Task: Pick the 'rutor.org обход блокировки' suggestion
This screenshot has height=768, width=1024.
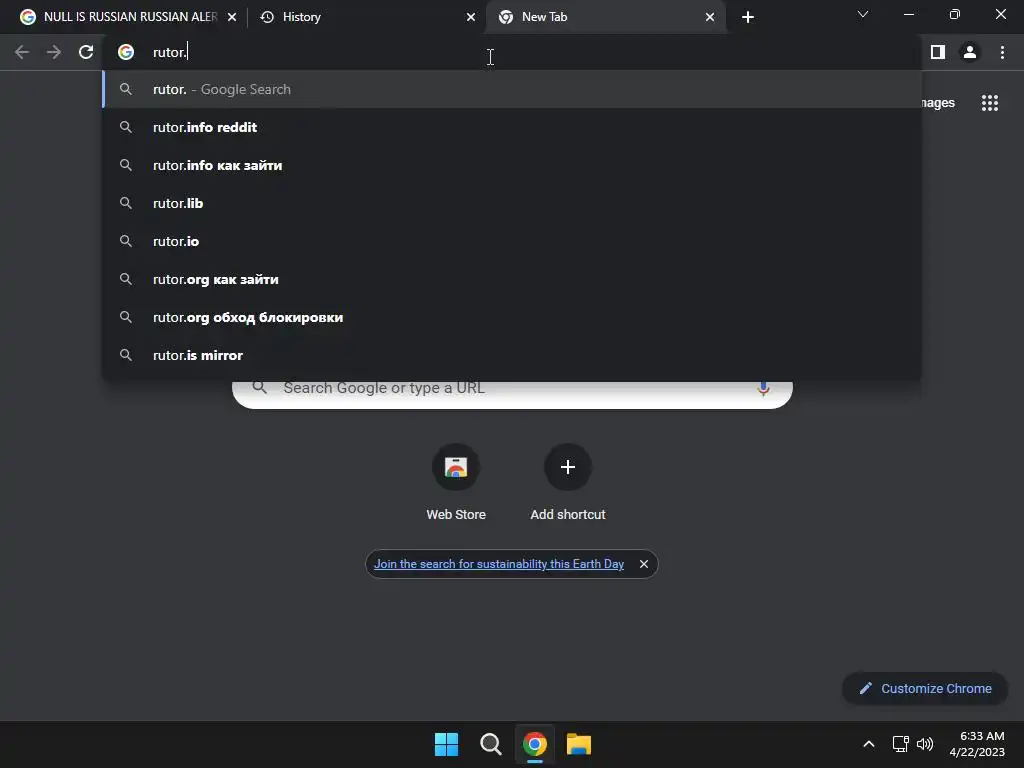Action: coord(512,317)
